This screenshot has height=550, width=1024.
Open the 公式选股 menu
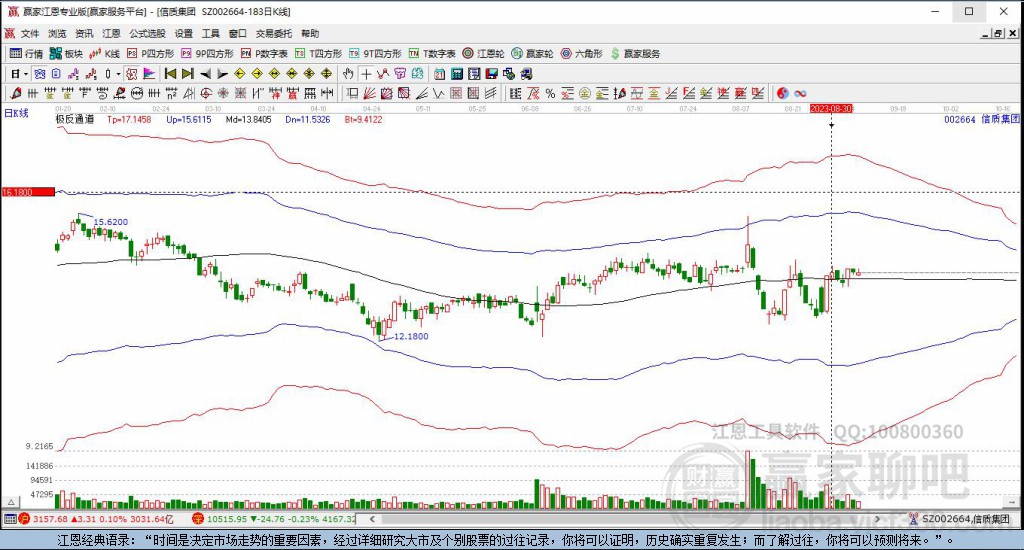coord(147,33)
